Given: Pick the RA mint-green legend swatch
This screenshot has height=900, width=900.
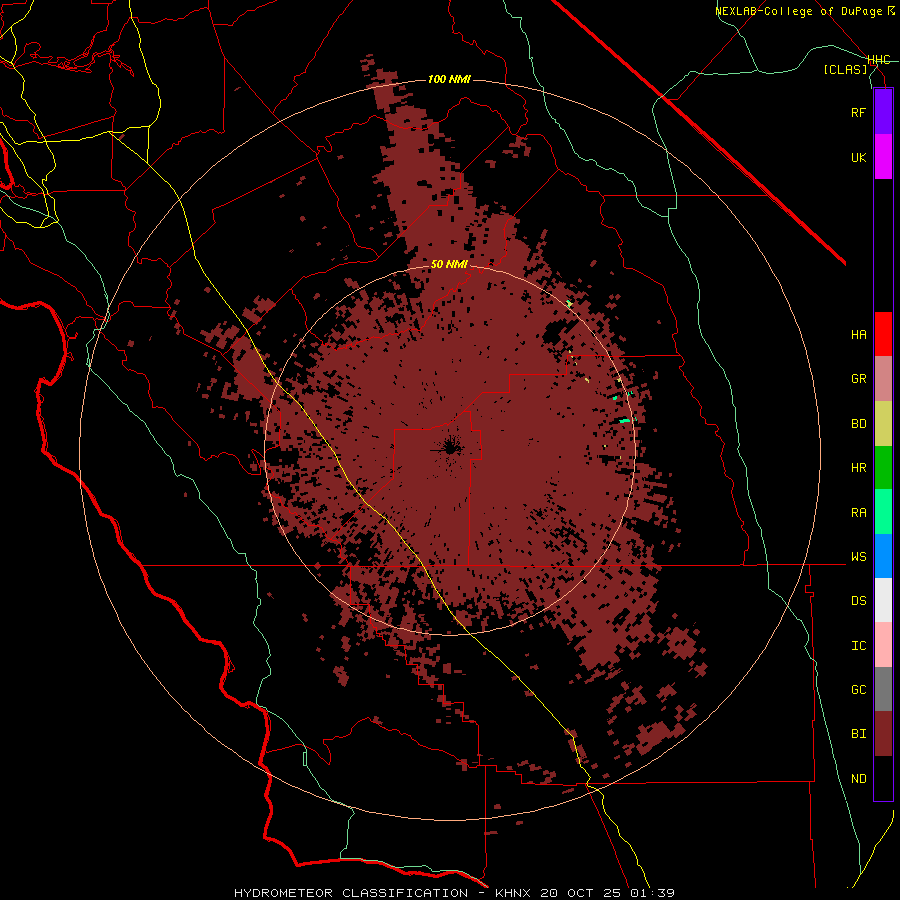Looking at the screenshot, I should [883, 512].
